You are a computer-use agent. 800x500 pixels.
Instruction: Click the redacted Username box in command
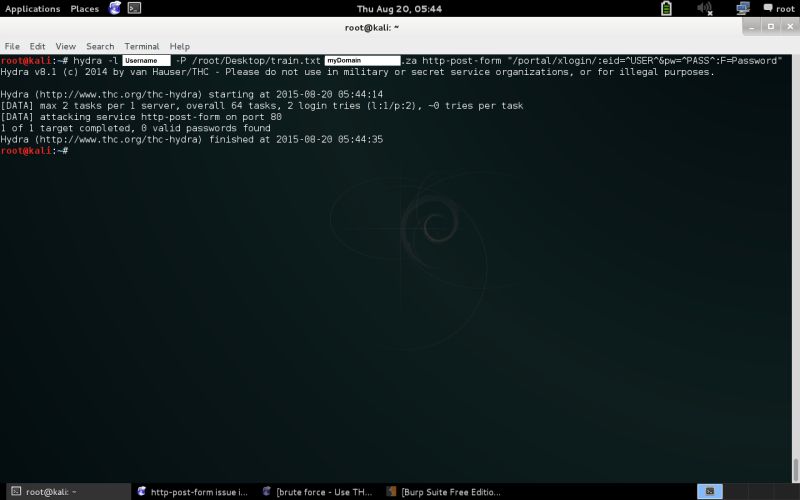pos(146,61)
